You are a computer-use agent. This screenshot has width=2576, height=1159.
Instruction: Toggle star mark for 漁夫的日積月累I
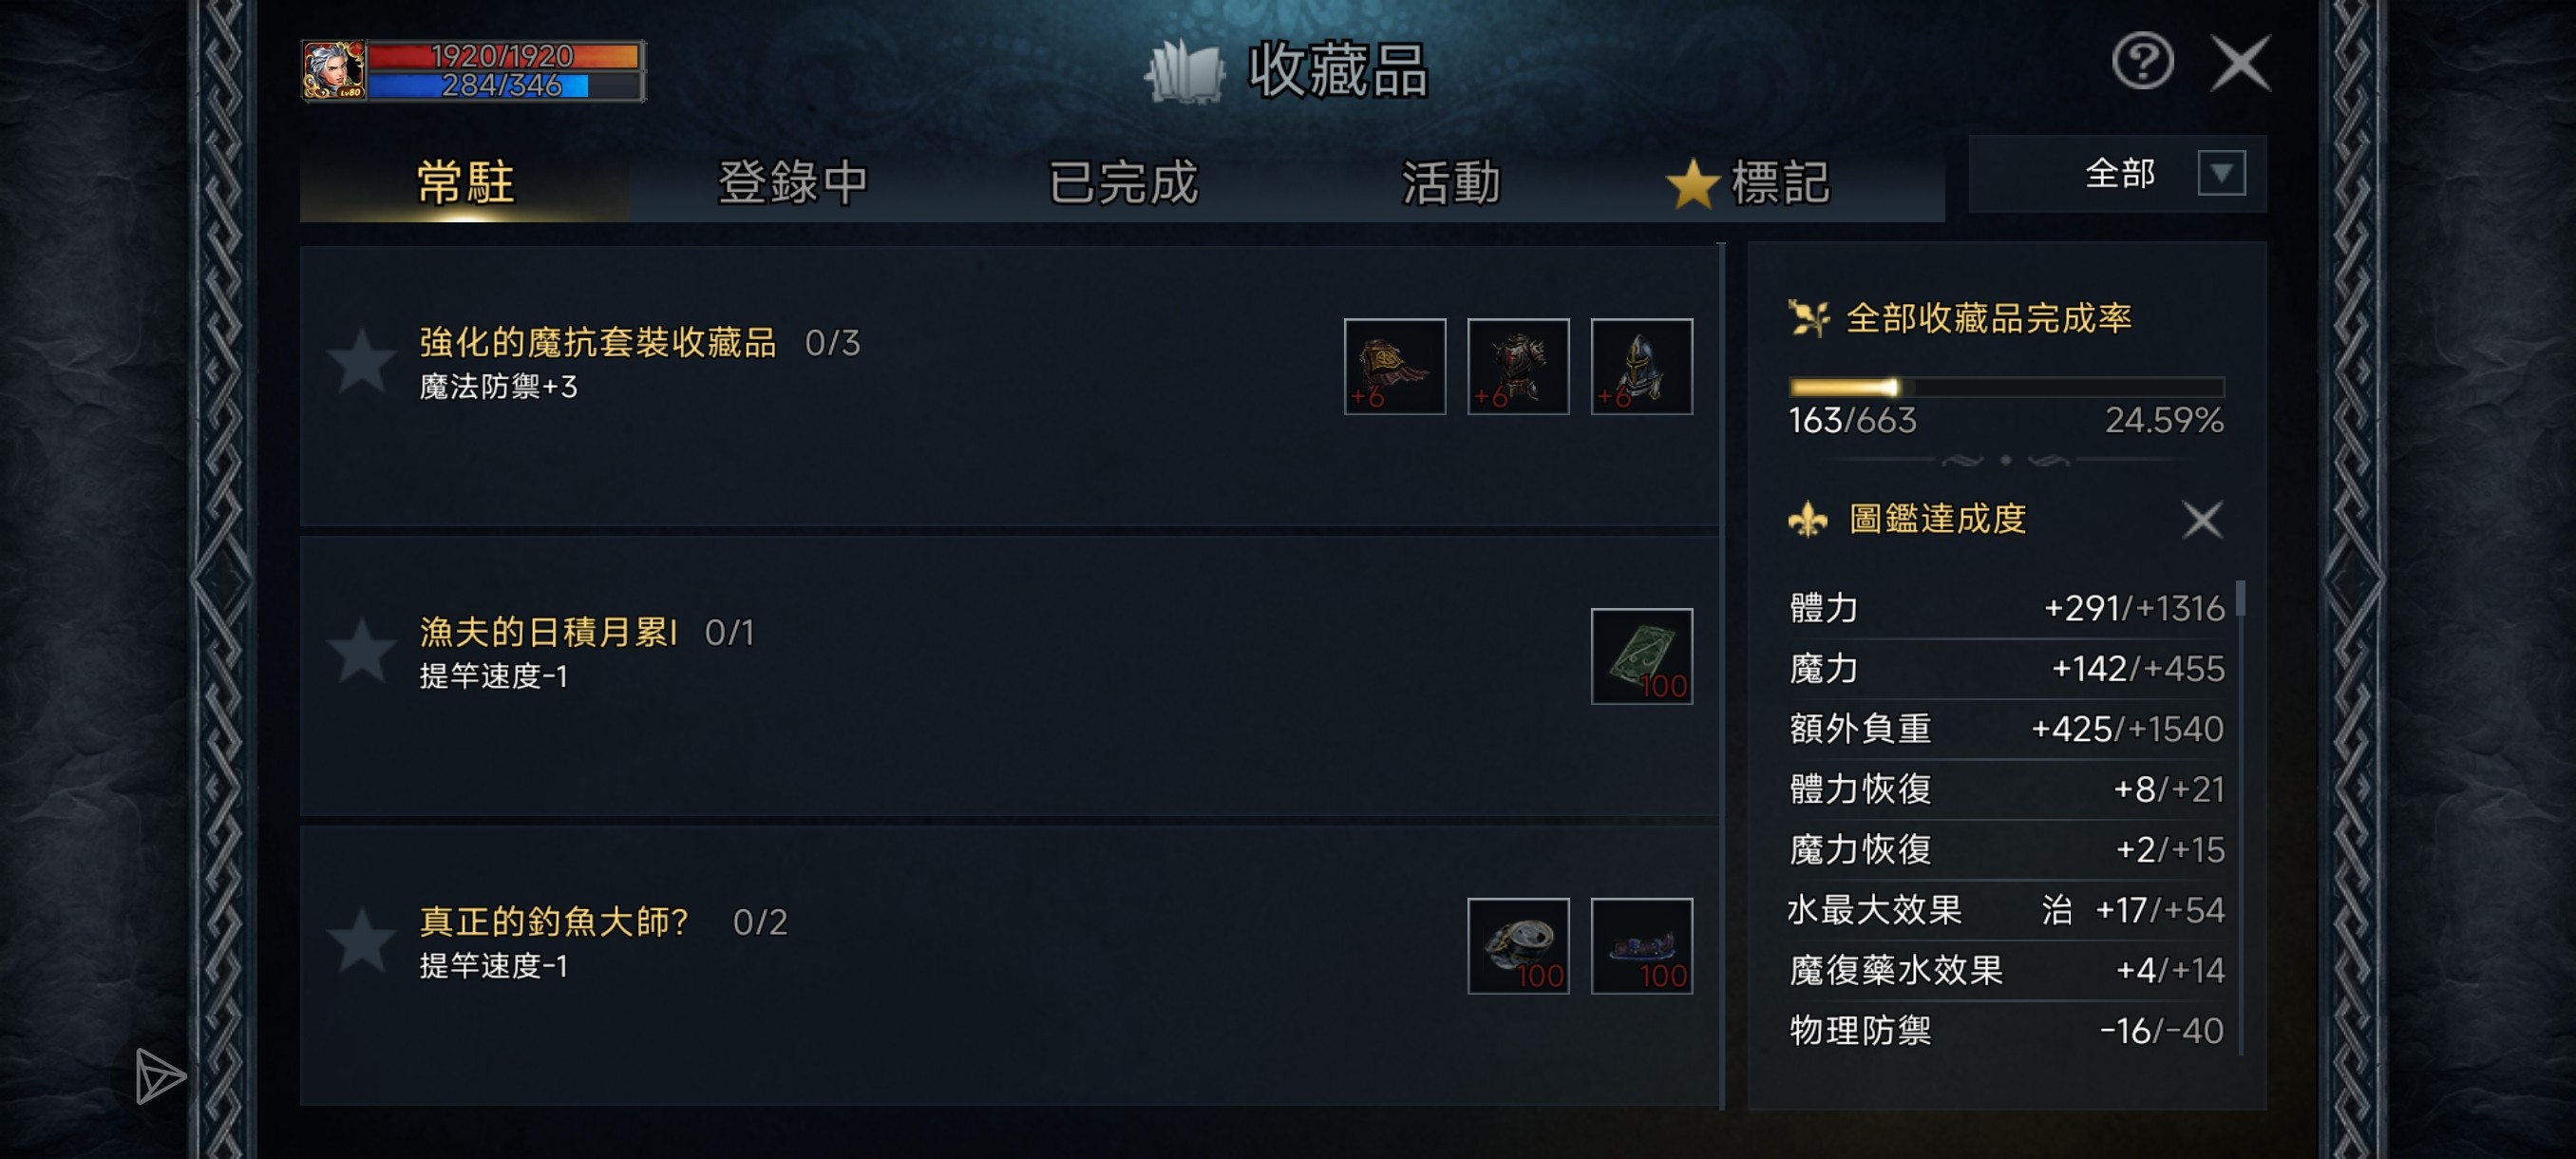361,652
